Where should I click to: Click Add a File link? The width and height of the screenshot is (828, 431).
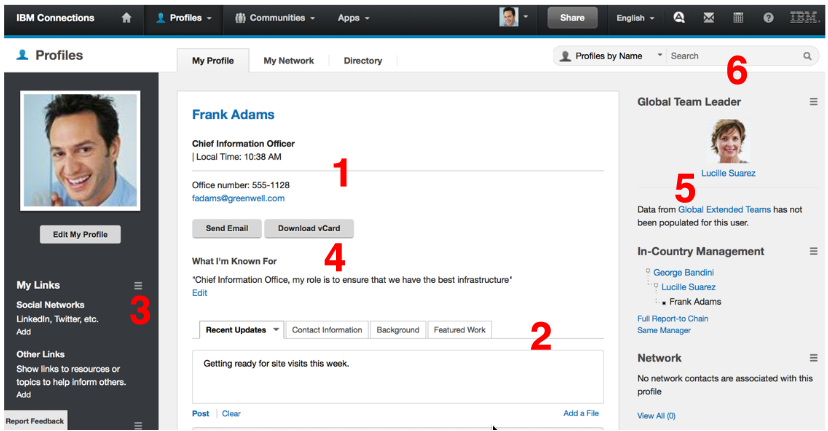tap(581, 413)
